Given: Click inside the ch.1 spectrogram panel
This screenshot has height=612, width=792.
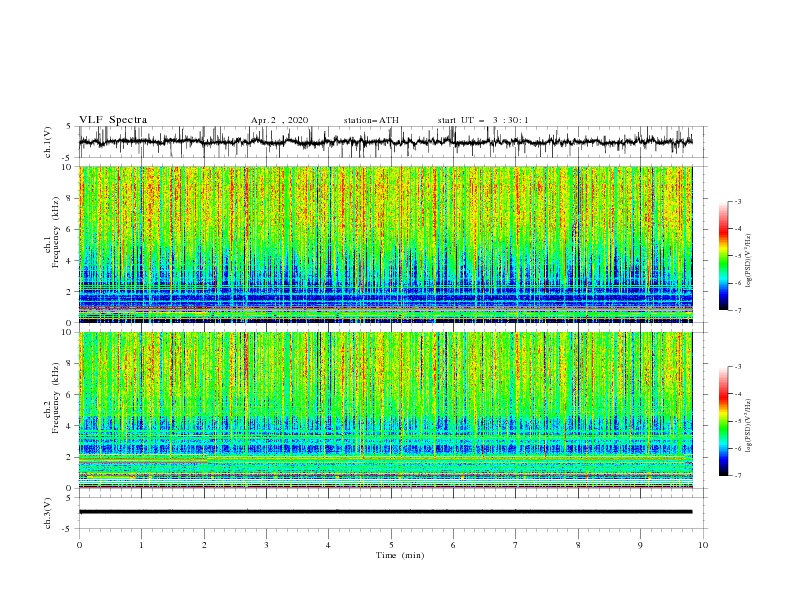Looking at the screenshot, I should [385, 244].
